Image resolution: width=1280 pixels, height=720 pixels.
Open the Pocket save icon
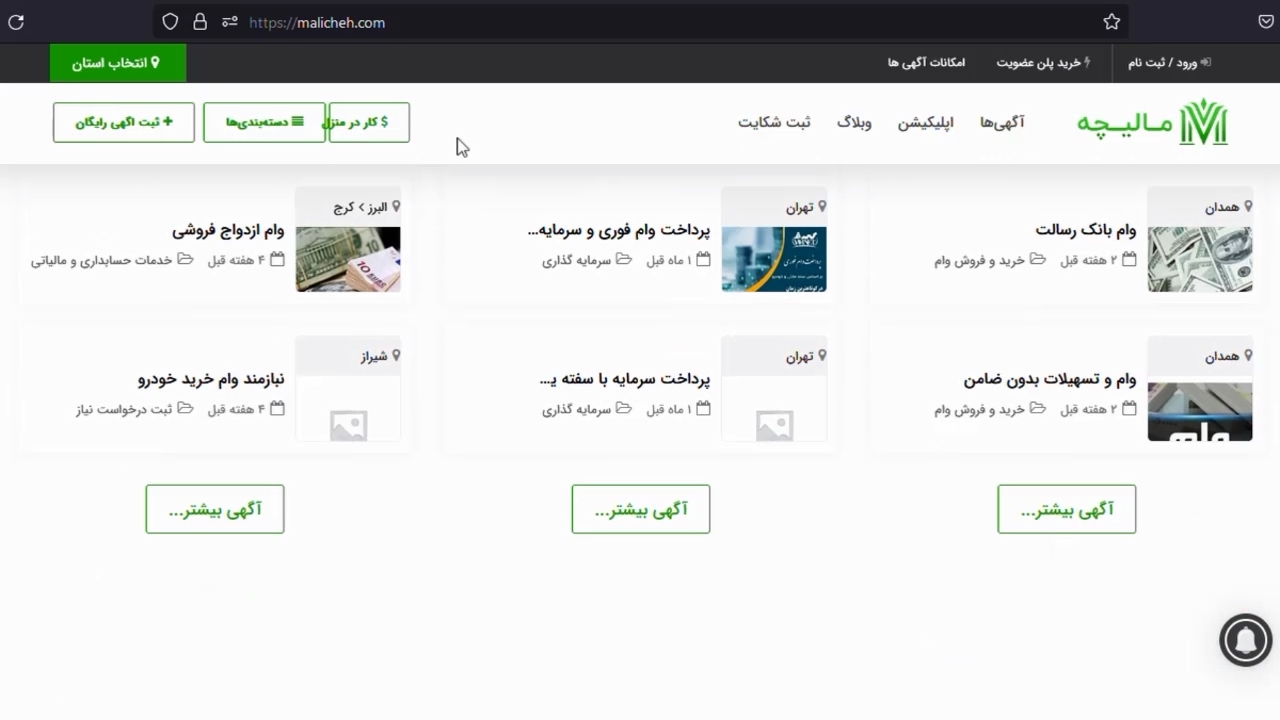[1266, 22]
